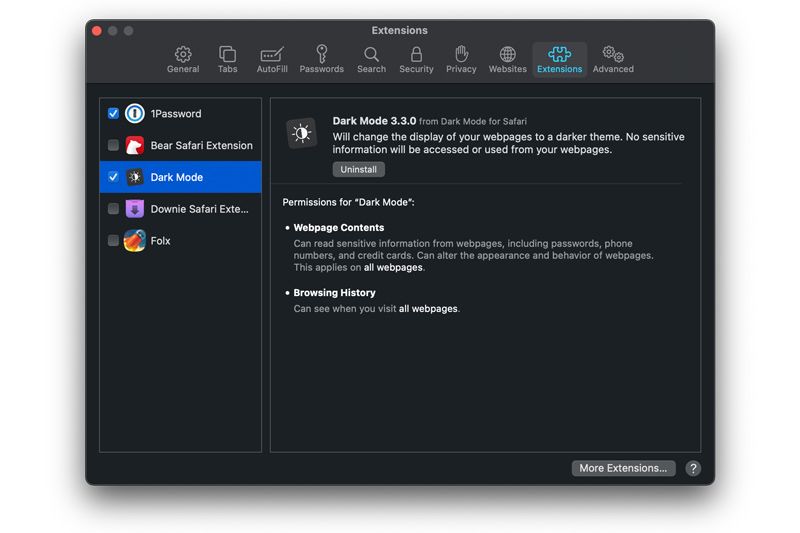Screen dimensions: 800x533
Task: Click the 1Password extension icon
Action: point(135,113)
